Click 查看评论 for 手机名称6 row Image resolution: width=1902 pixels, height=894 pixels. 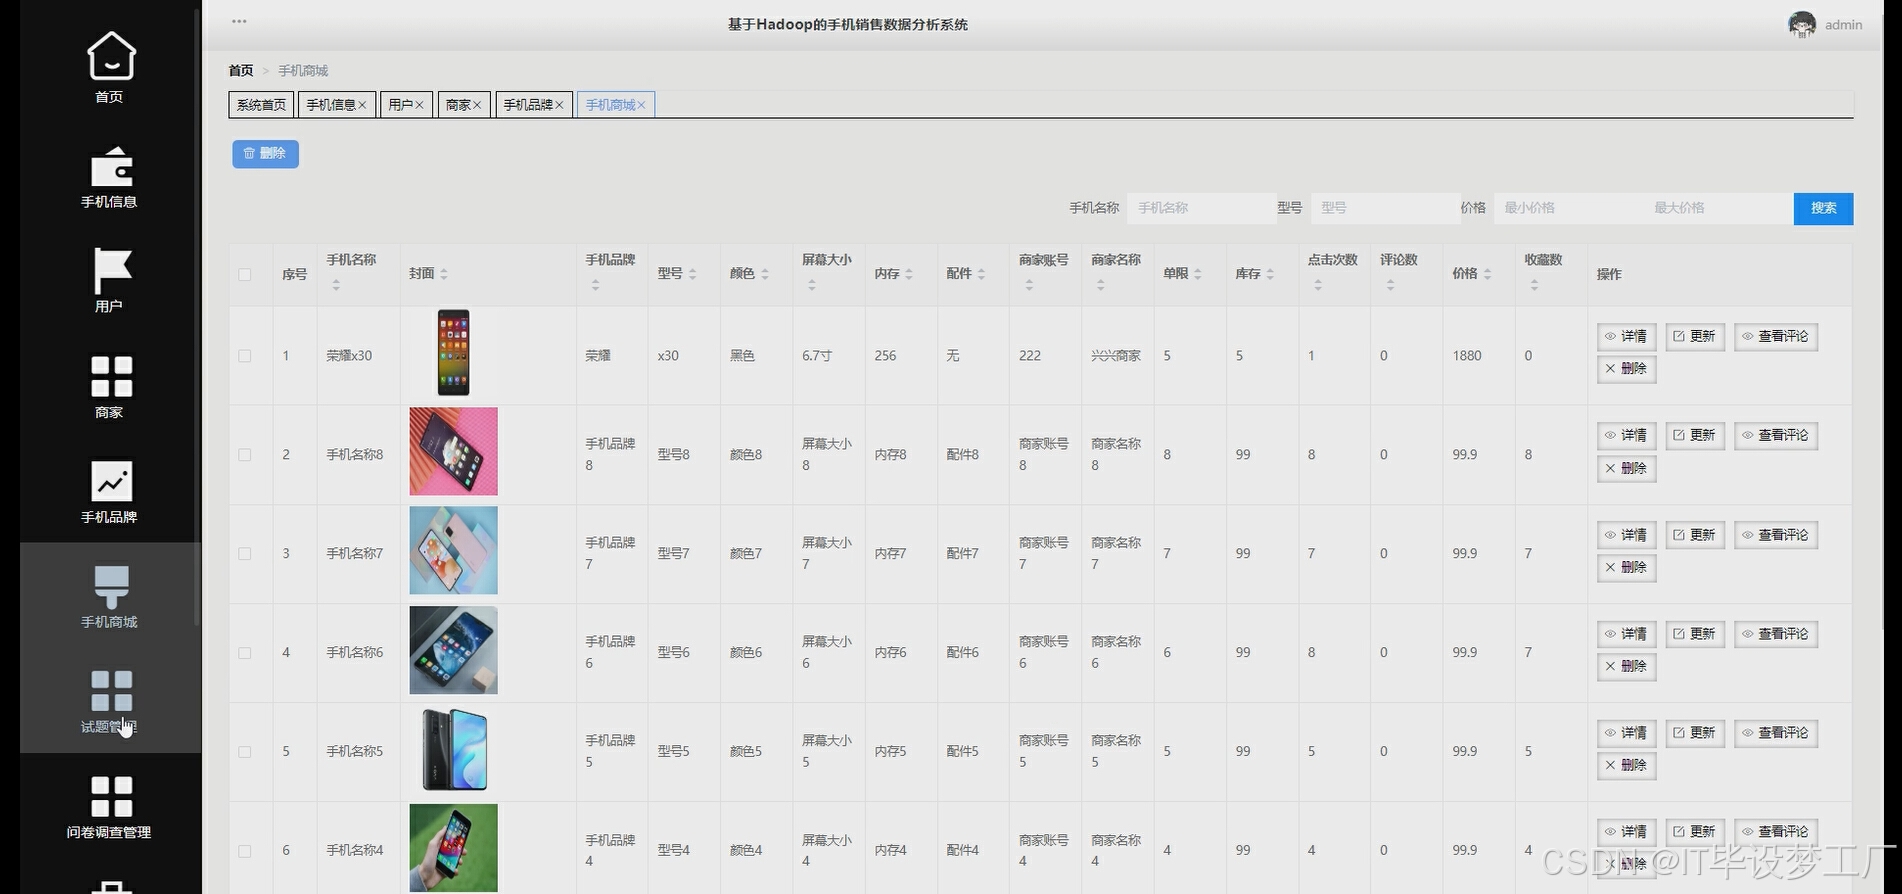[1776, 634]
